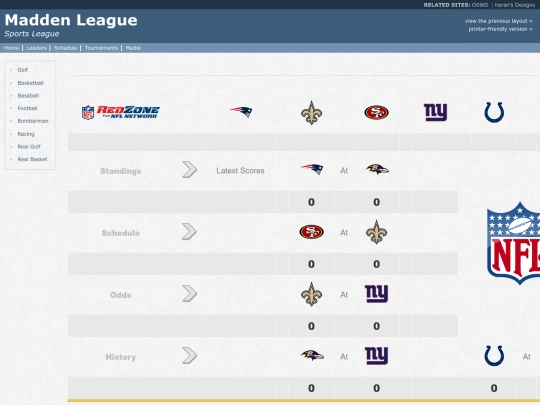The width and height of the screenshot is (540, 405).
Task: Select the Saints fleur-de-lis logo in top row
Action: point(311,113)
